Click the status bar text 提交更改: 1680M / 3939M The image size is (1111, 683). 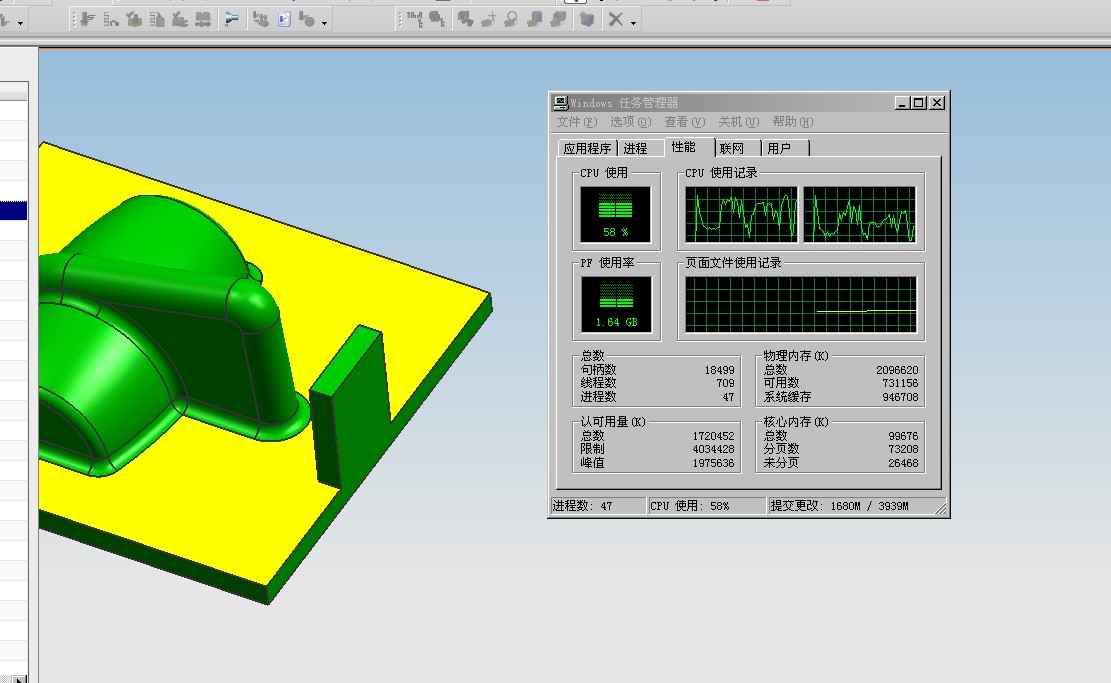point(839,506)
